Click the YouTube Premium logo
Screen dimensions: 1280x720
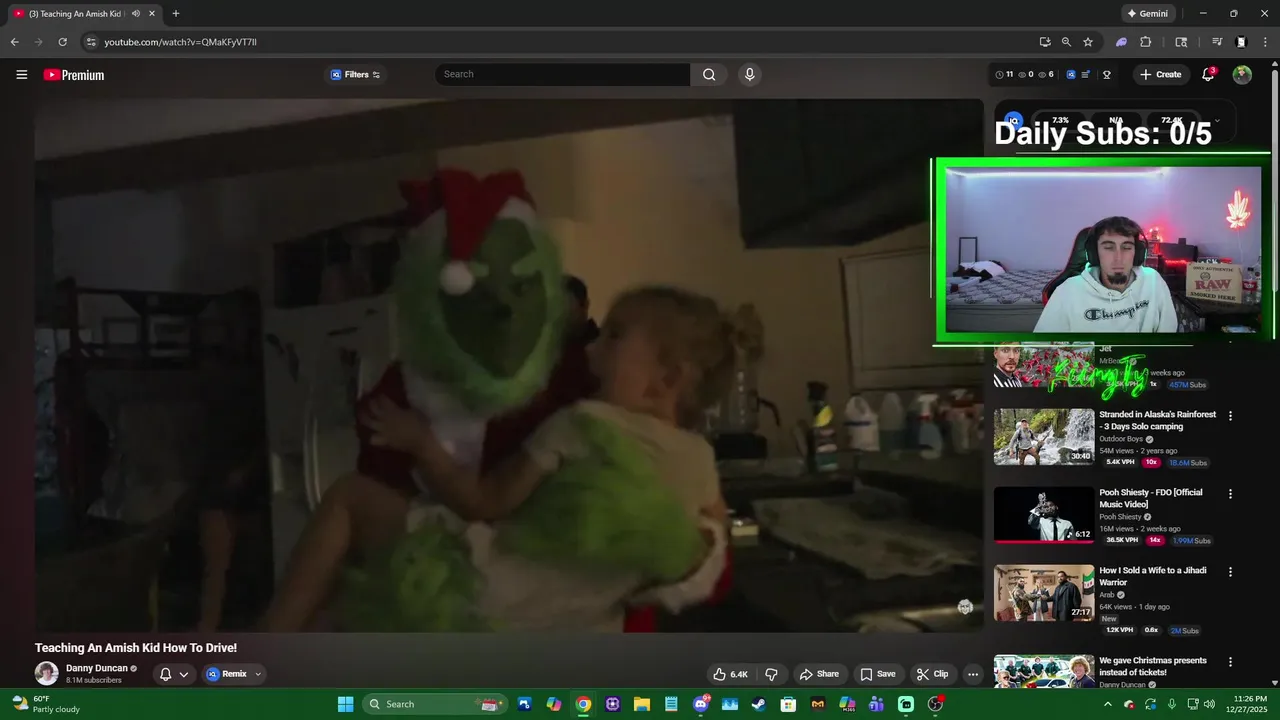click(x=74, y=75)
